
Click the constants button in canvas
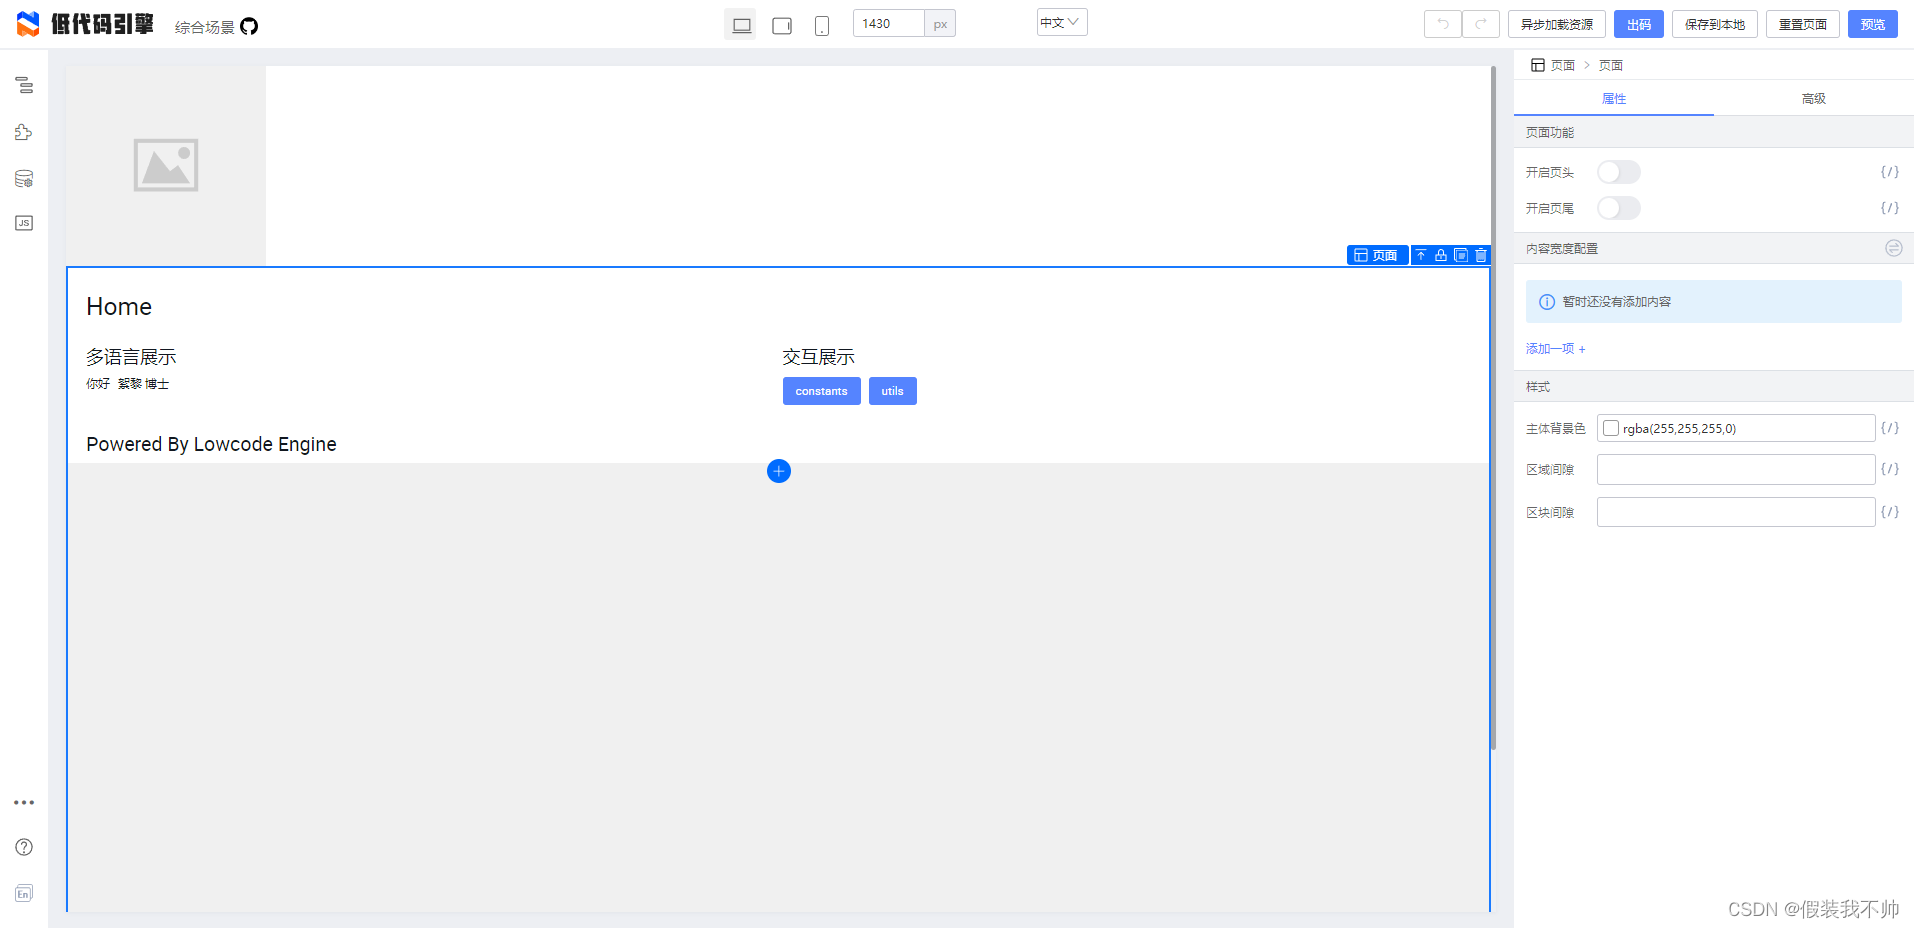click(821, 391)
